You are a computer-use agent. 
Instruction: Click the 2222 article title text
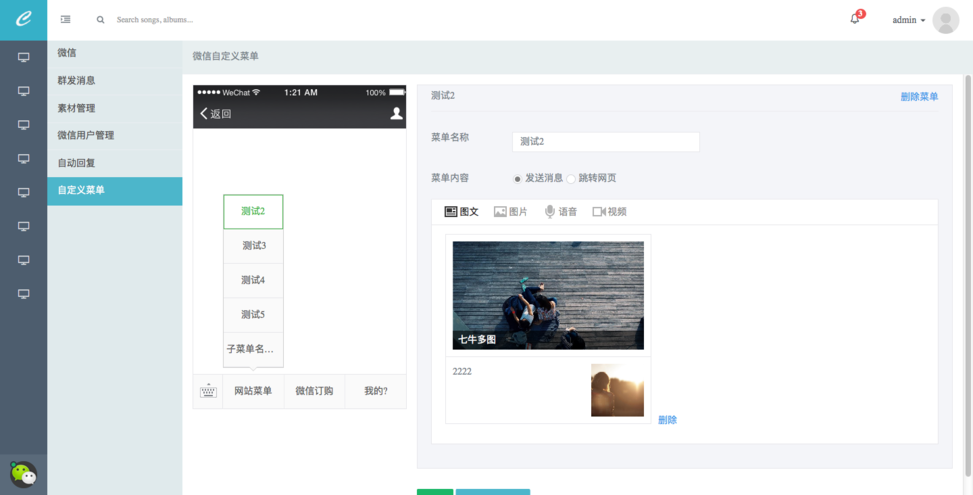(x=462, y=372)
